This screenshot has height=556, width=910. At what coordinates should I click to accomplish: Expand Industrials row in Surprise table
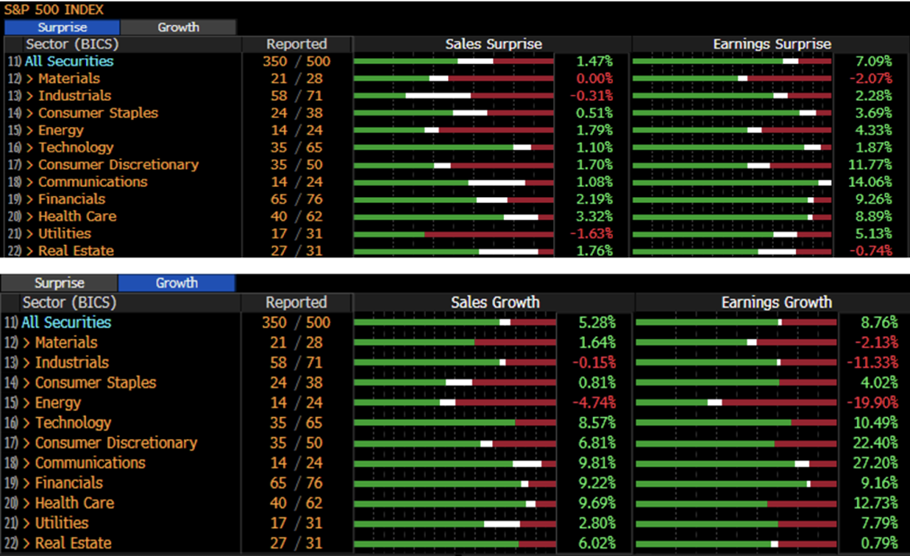pyautogui.click(x=30, y=96)
